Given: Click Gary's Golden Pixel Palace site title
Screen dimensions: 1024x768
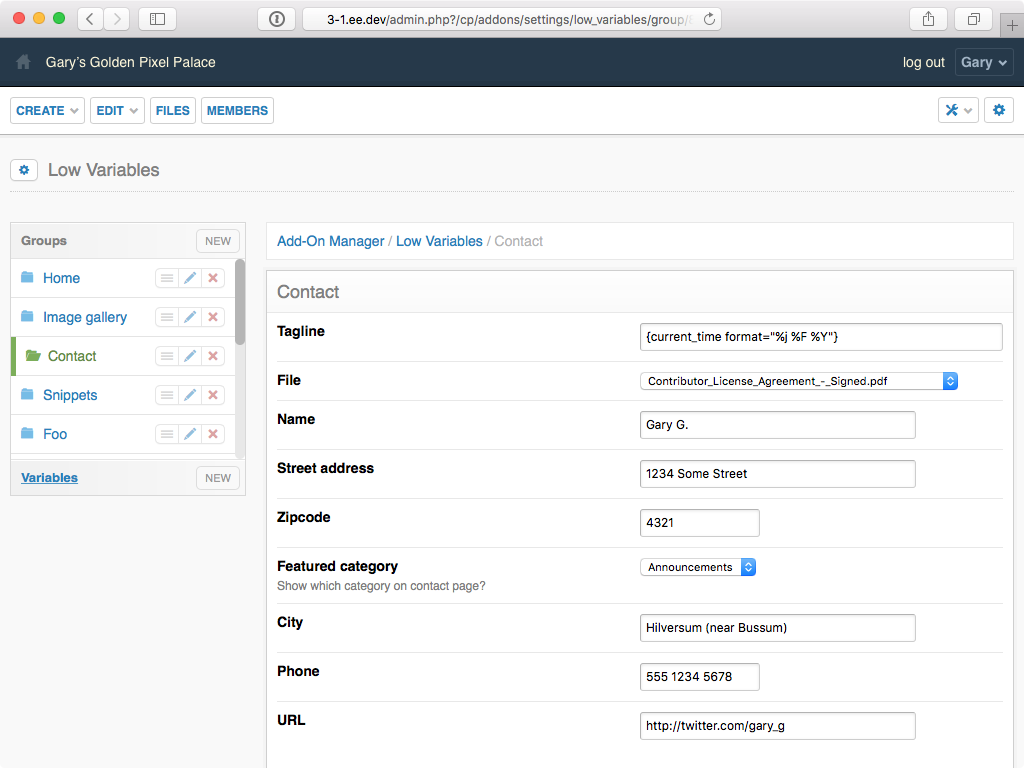Looking at the screenshot, I should tap(131, 62).
